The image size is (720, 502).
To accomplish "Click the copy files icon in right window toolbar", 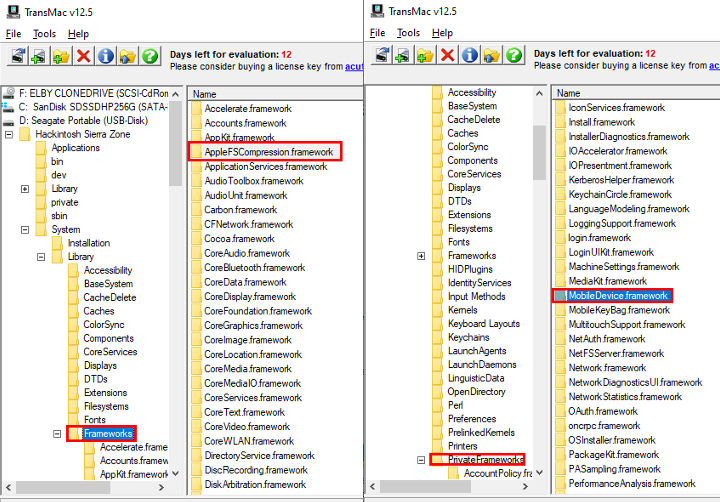I will click(402, 56).
